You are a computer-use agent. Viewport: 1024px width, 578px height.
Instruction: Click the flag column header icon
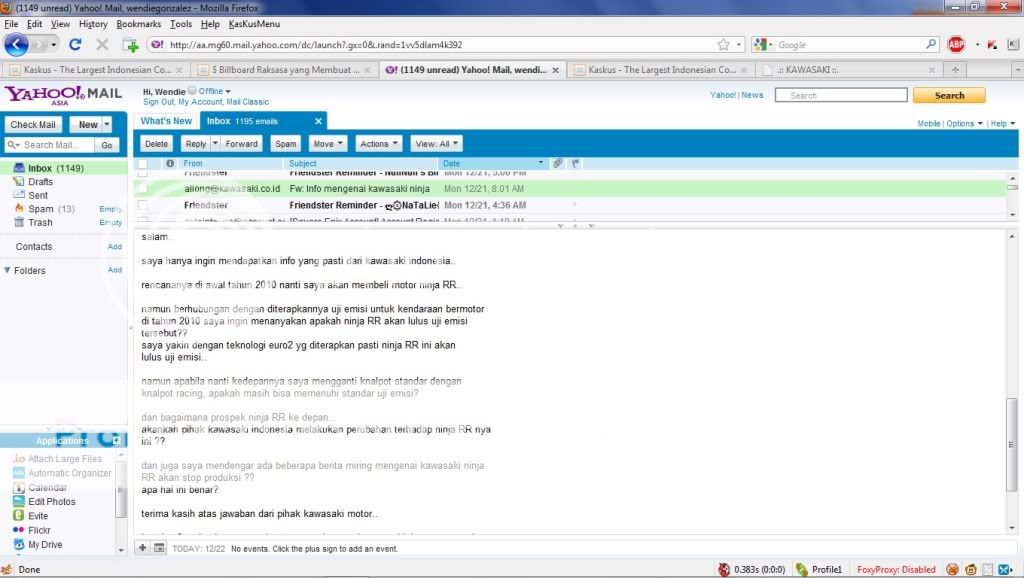pos(575,163)
